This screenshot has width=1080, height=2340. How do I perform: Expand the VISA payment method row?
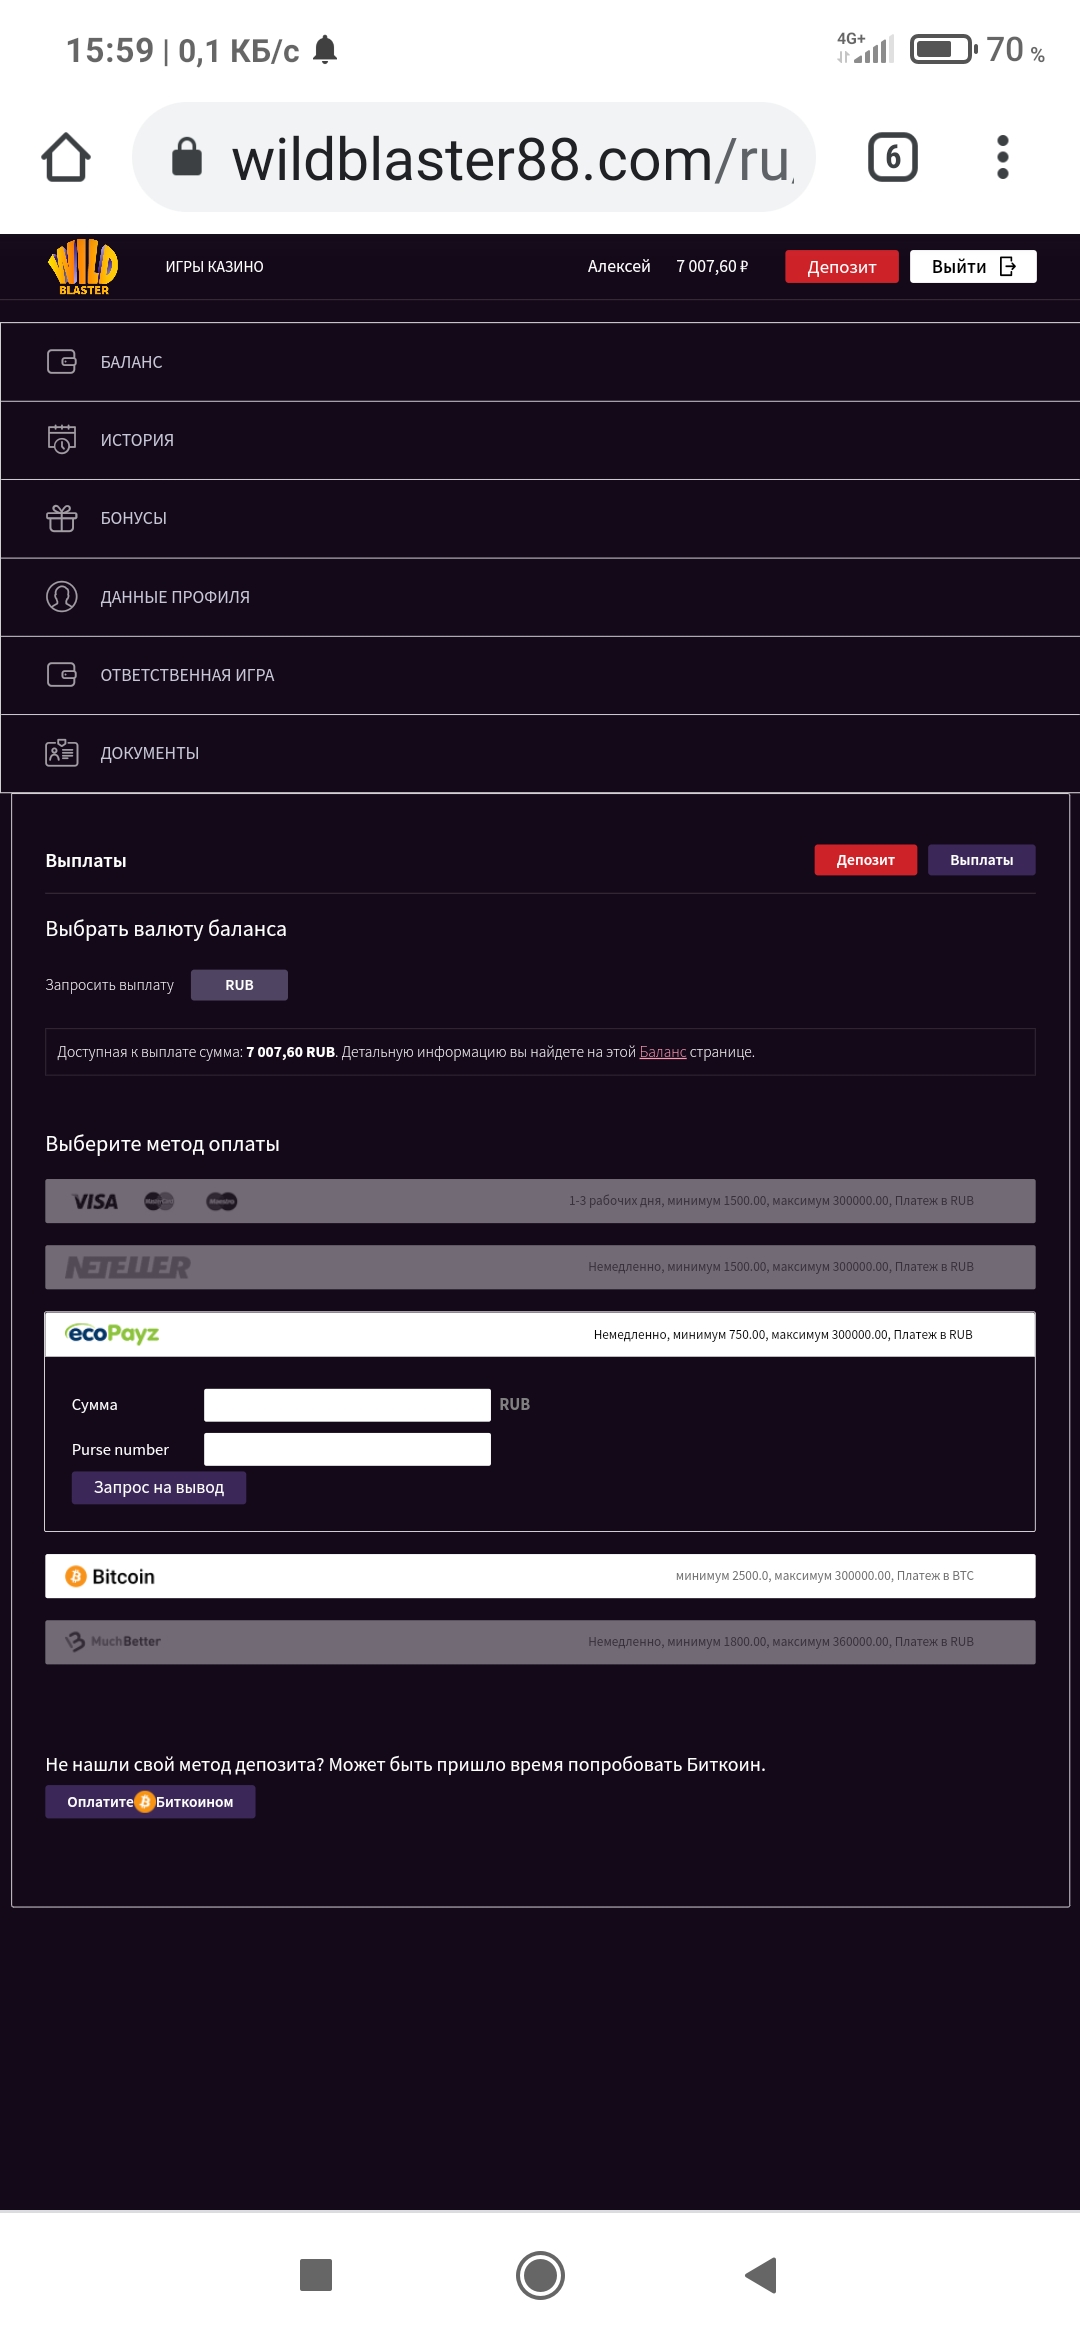tap(540, 1201)
